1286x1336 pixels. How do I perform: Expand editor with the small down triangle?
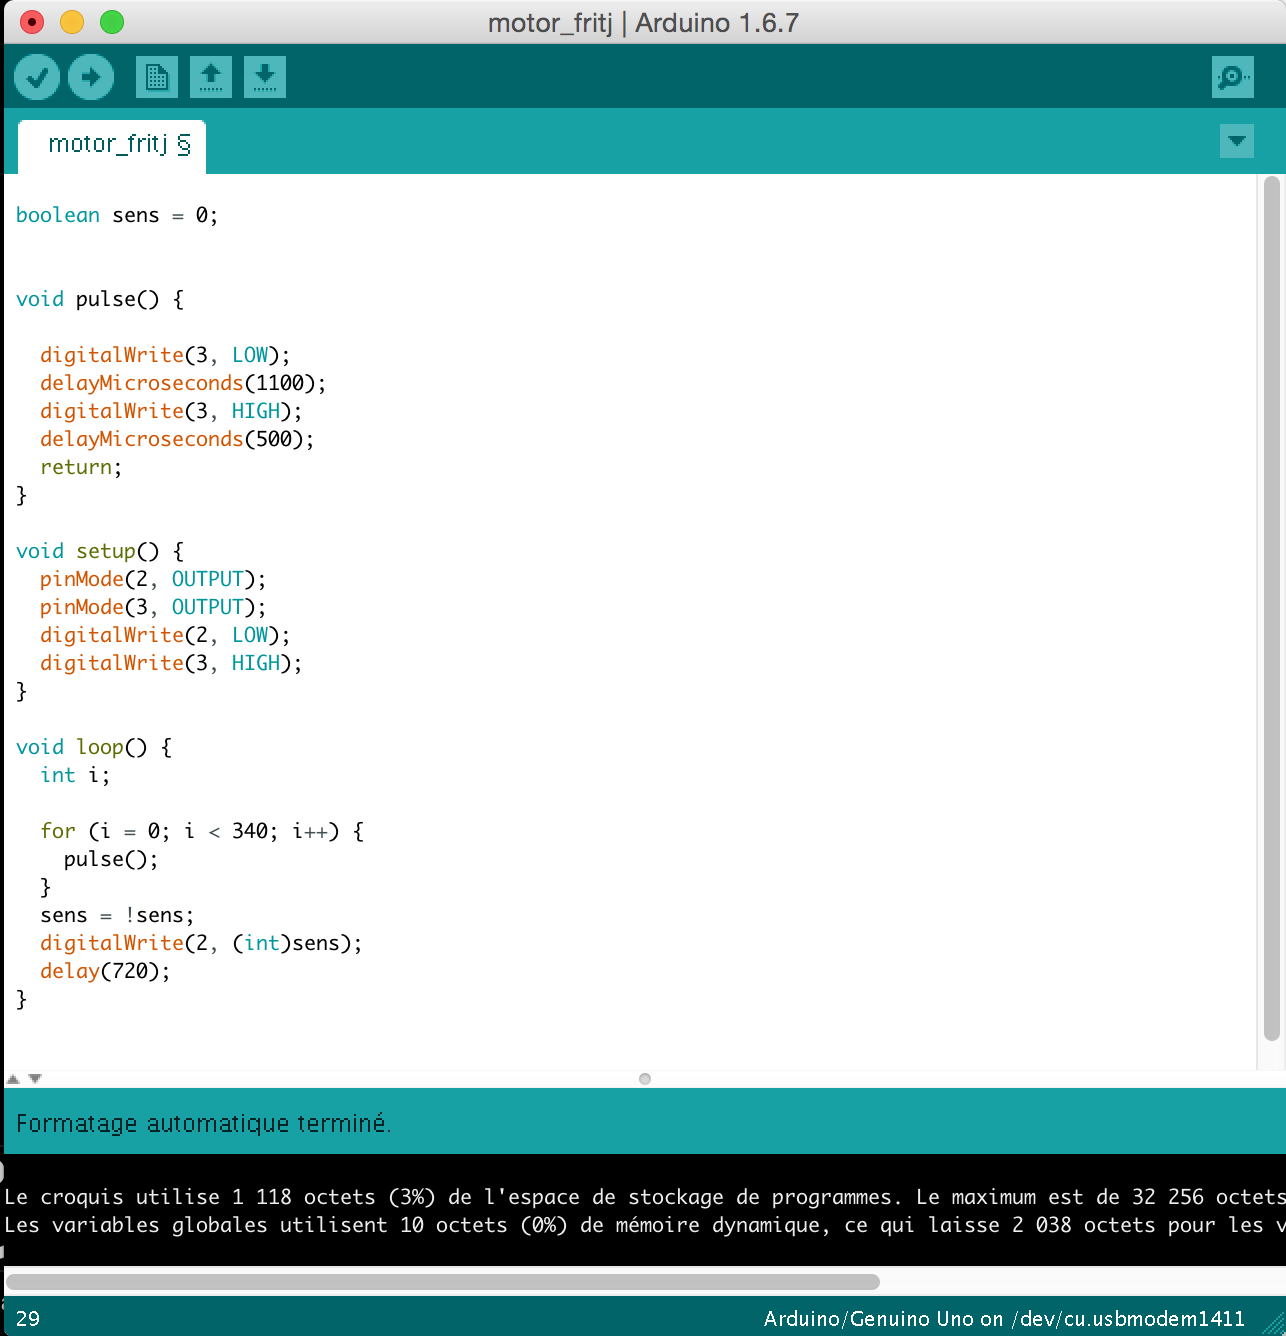point(35,1079)
